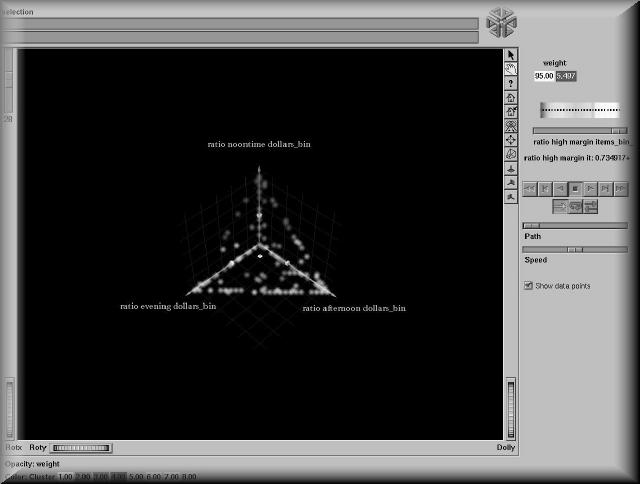Stop the animation playback
The height and width of the screenshot is (484, 640).
click(575, 189)
